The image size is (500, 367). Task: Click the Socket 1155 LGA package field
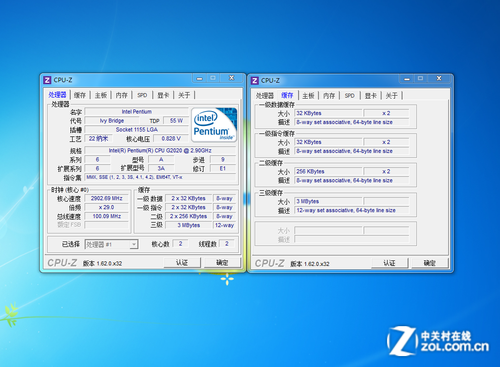(x=137, y=130)
